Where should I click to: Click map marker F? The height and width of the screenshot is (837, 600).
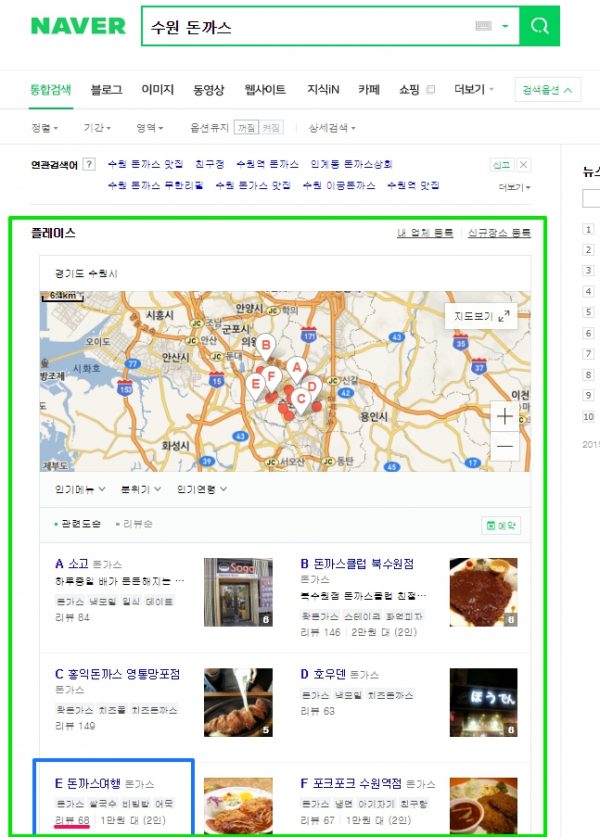pyautogui.click(x=271, y=377)
